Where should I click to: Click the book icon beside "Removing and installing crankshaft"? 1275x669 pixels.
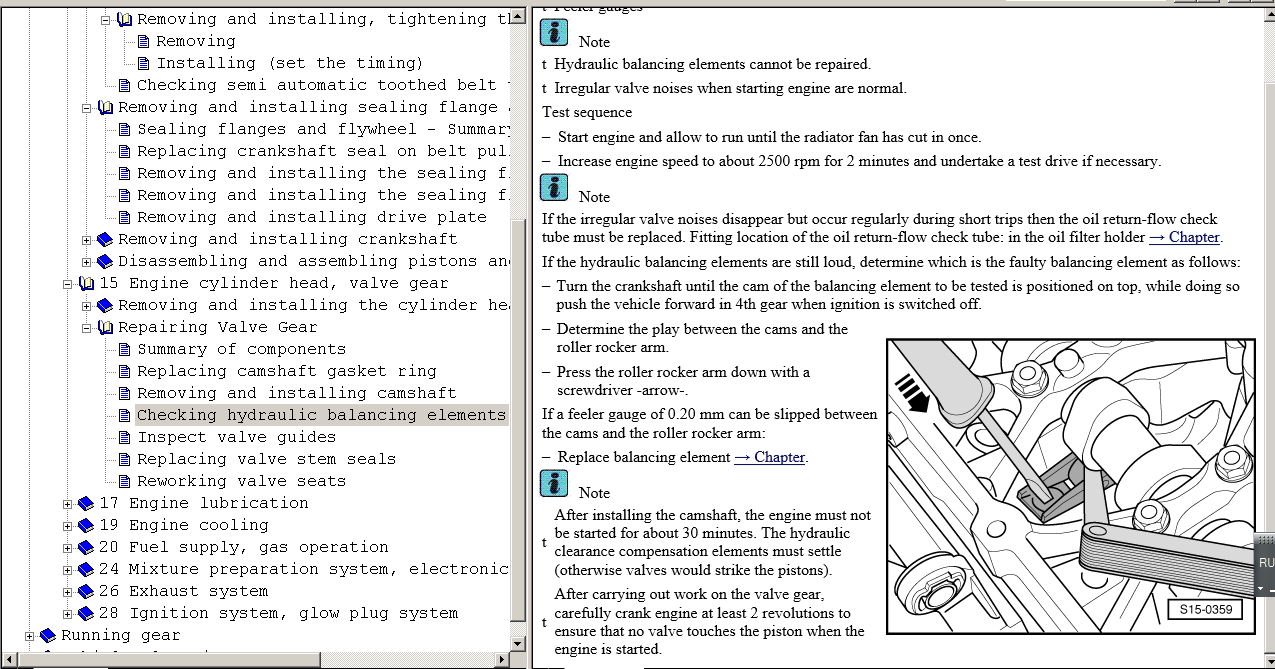coord(104,239)
